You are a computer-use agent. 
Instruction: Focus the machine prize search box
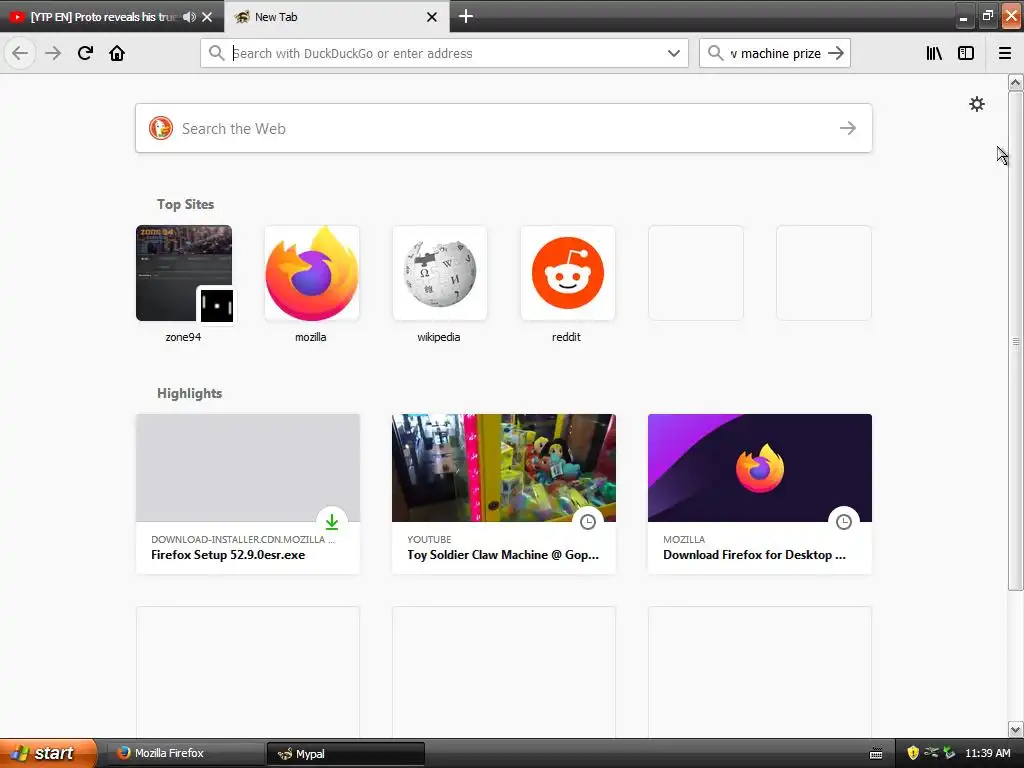[775, 53]
